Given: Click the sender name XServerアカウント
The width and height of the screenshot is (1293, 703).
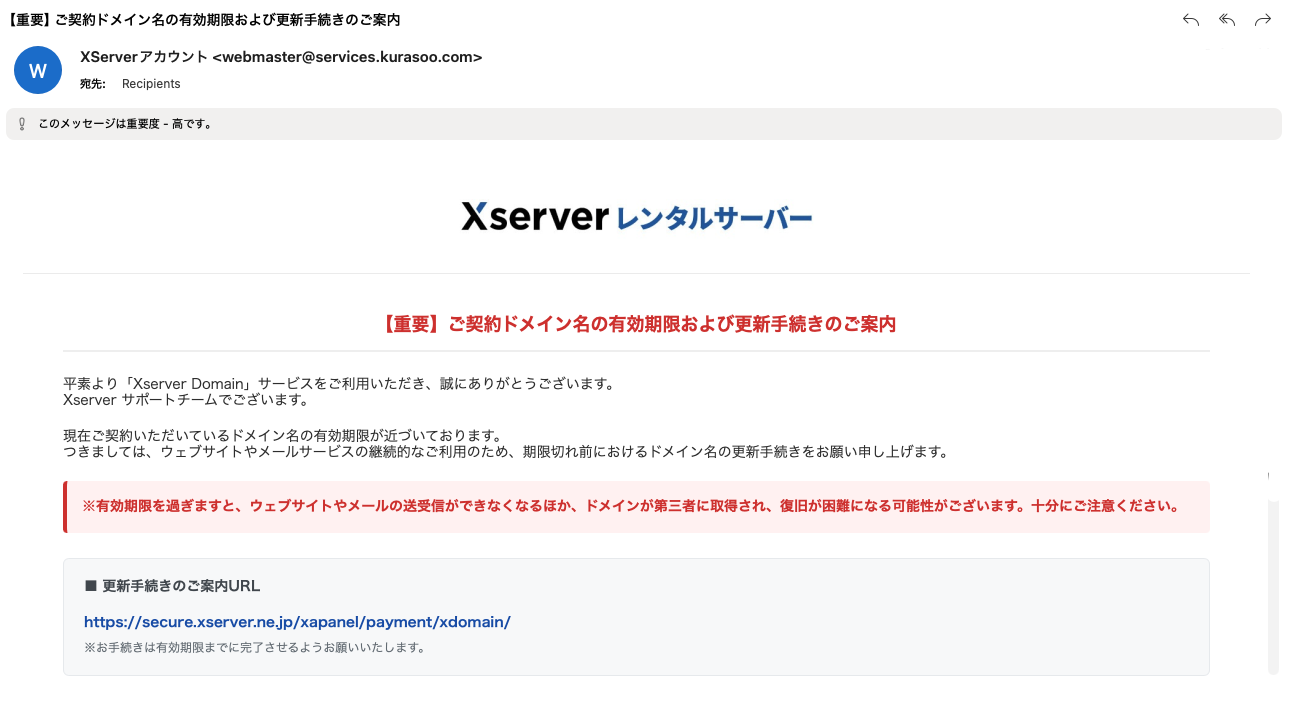Looking at the screenshot, I should pos(144,57).
